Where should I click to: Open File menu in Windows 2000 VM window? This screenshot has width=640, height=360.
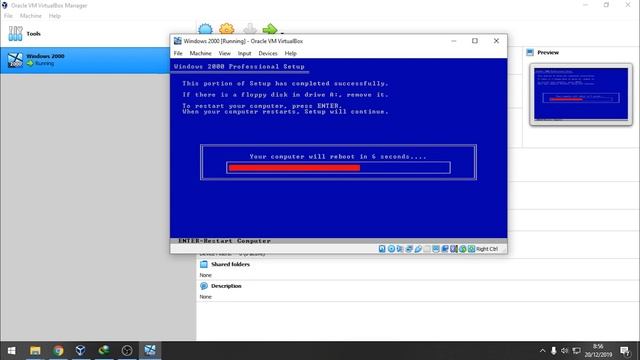point(178,53)
